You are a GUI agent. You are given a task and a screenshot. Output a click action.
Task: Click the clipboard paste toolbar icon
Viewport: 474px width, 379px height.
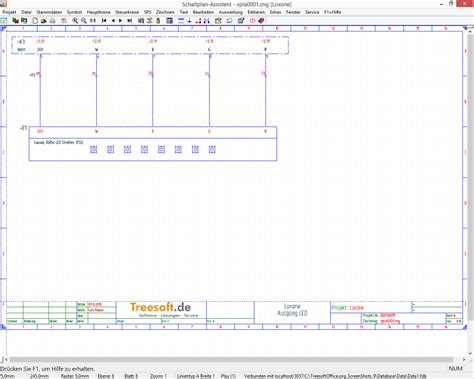pos(218,21)
